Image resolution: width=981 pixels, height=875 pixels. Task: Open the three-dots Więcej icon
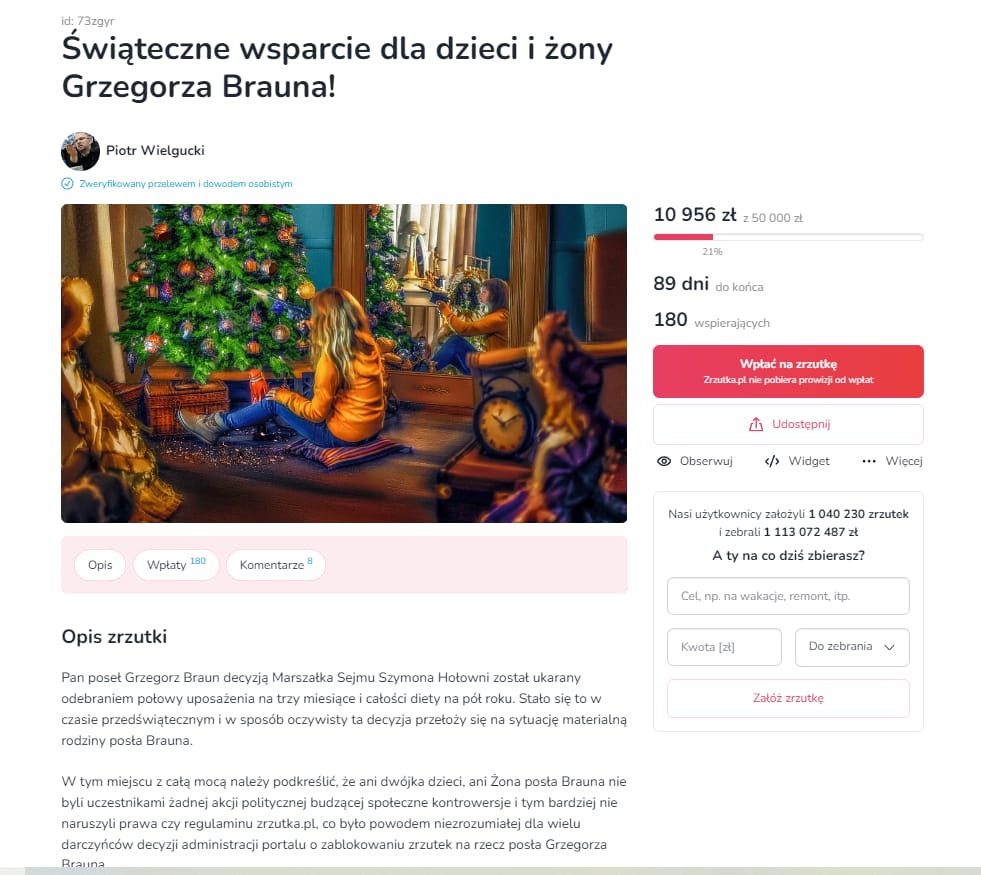(869, 461)
